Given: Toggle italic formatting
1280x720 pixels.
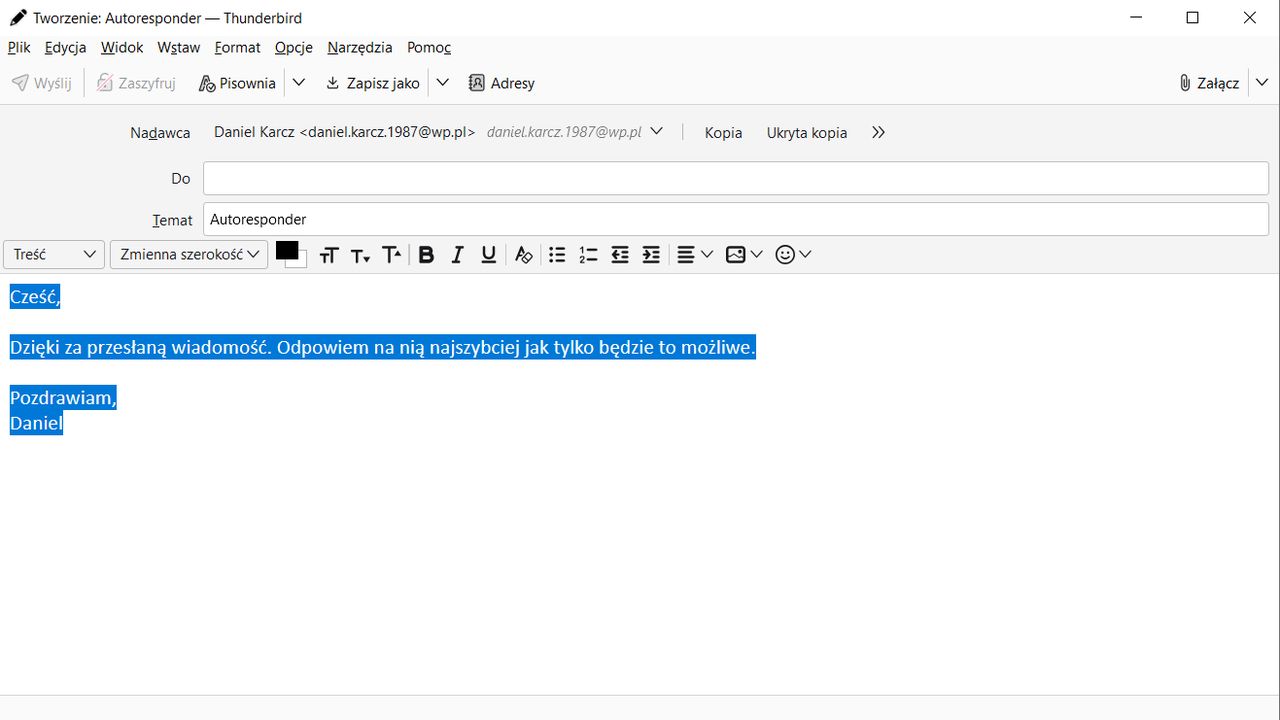Looking at the screenshot, I should 457,255.
